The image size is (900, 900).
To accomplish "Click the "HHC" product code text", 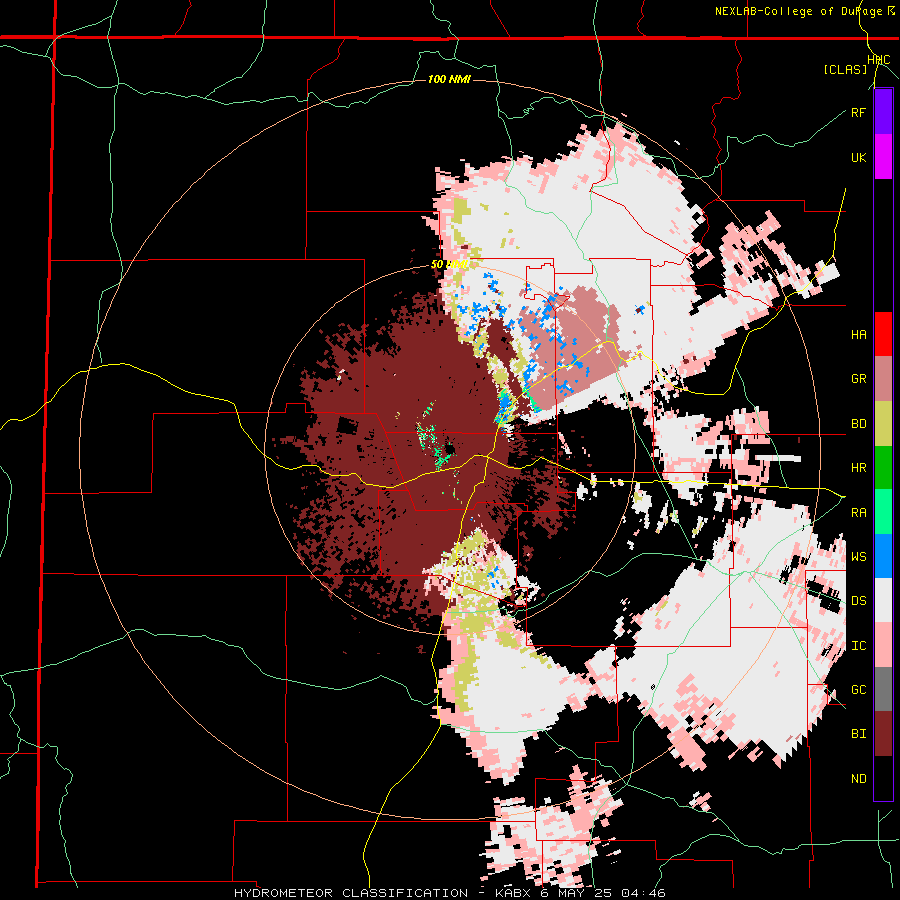I will tap(879, 60).
